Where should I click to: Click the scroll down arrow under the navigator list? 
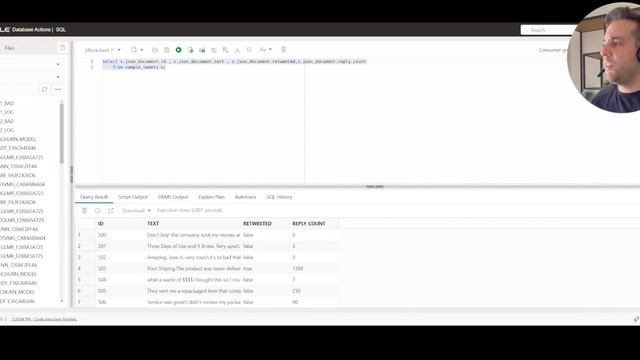(62, 301)
